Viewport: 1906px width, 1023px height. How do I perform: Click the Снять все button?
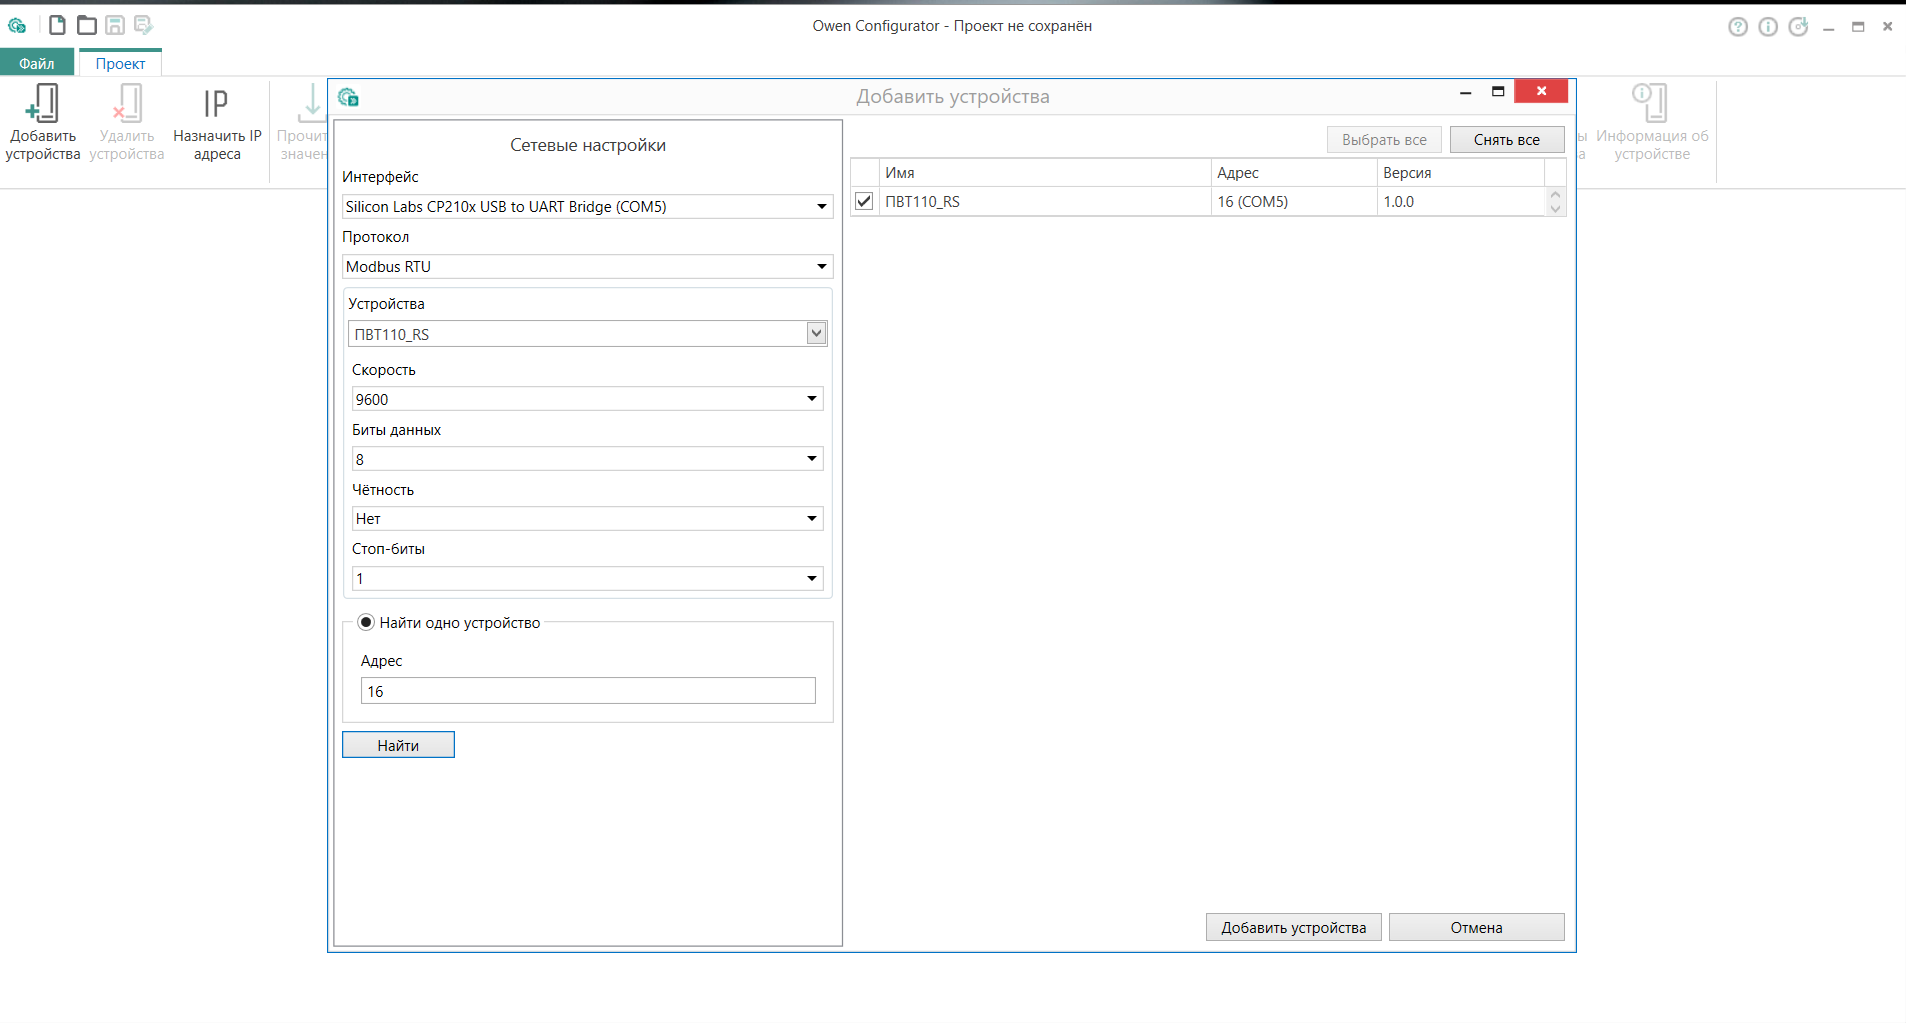(1506, 140)
